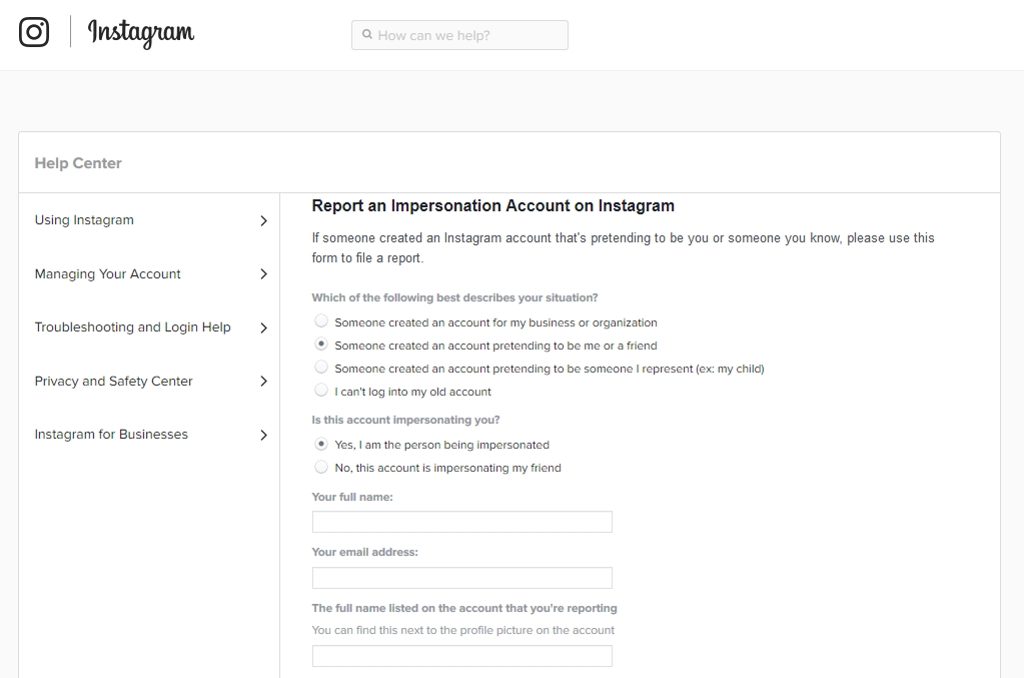Click the search magnifier icon

point(367,35)
